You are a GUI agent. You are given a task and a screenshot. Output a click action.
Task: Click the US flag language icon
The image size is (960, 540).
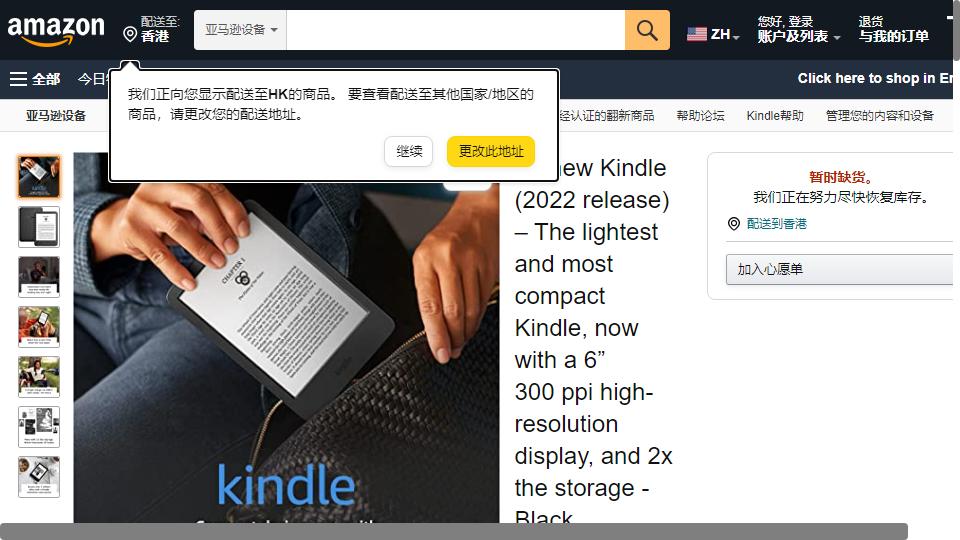(x=697, y=34)
